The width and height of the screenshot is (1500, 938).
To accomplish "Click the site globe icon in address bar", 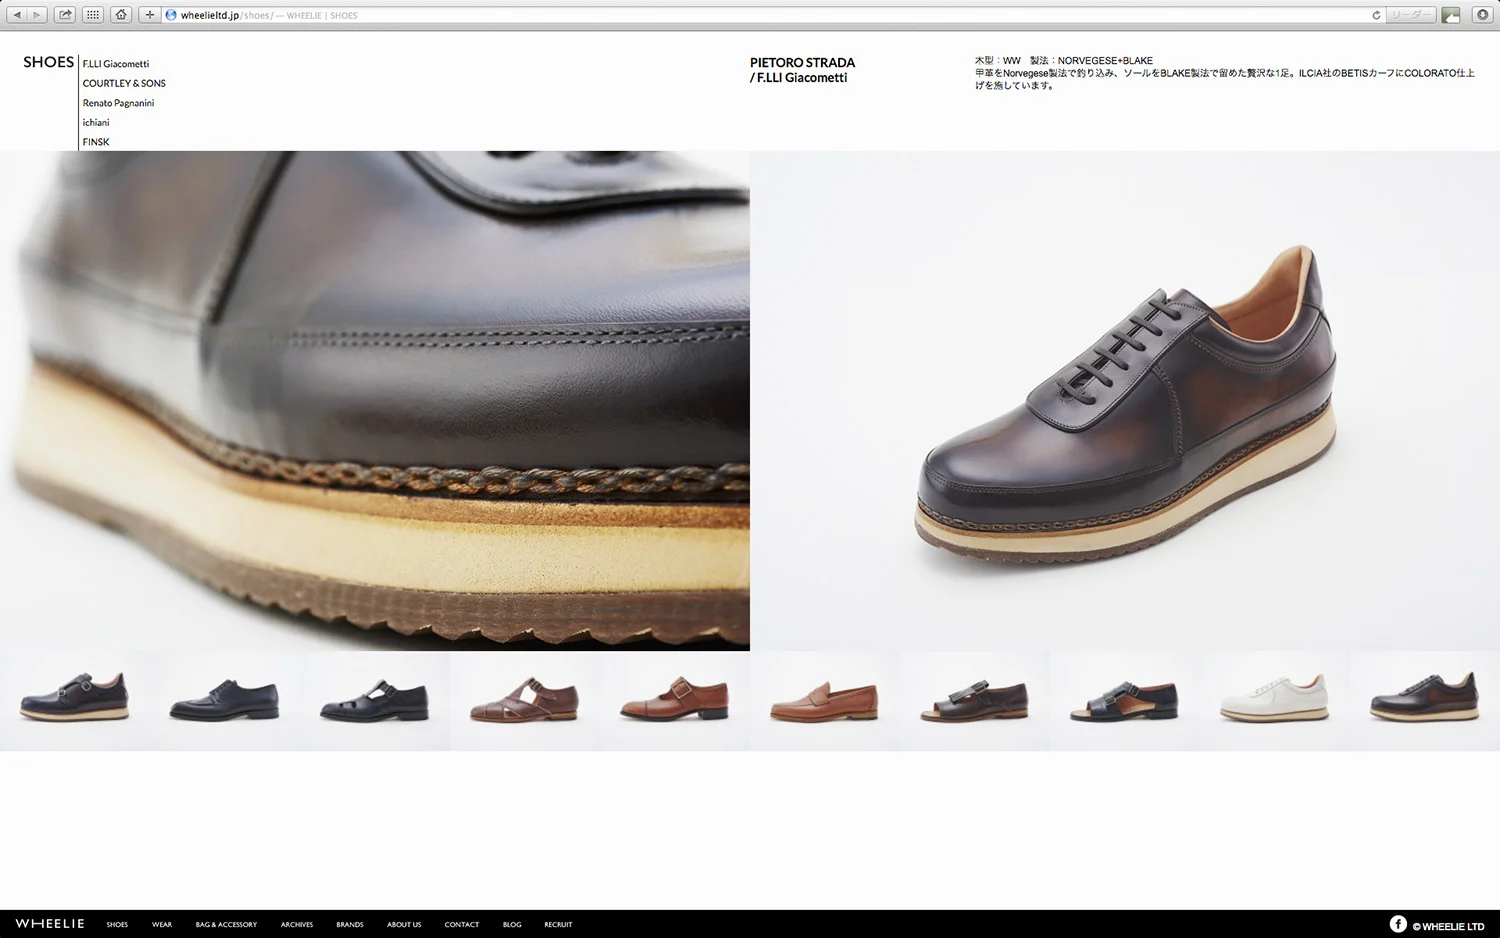I will click(x=171, y=15).
